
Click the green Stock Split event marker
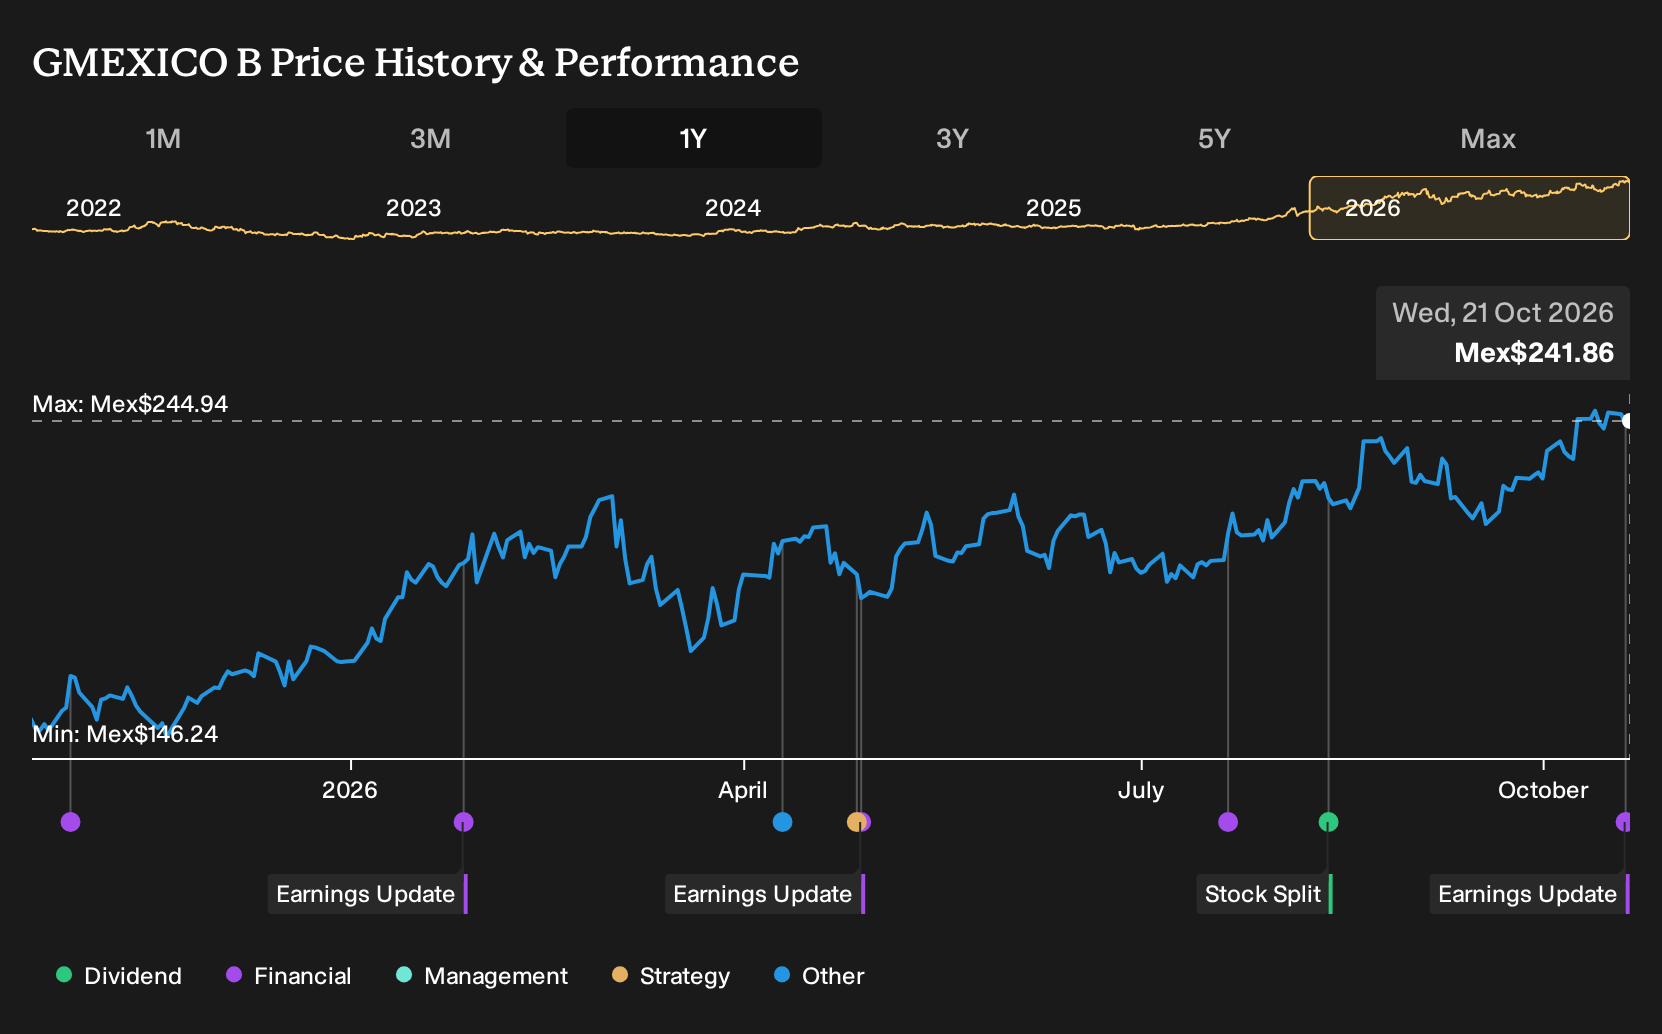pos(1328,822)
